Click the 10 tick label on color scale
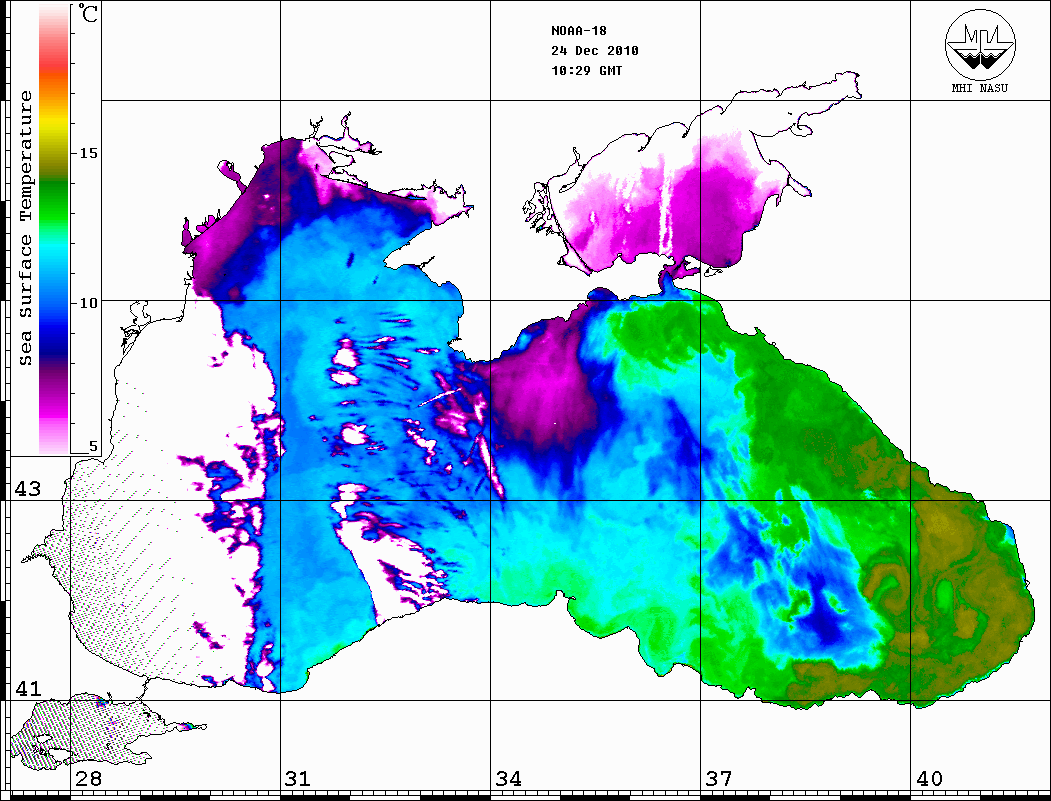This screenshot has height=801, width=1051. [x=88, y=303]
